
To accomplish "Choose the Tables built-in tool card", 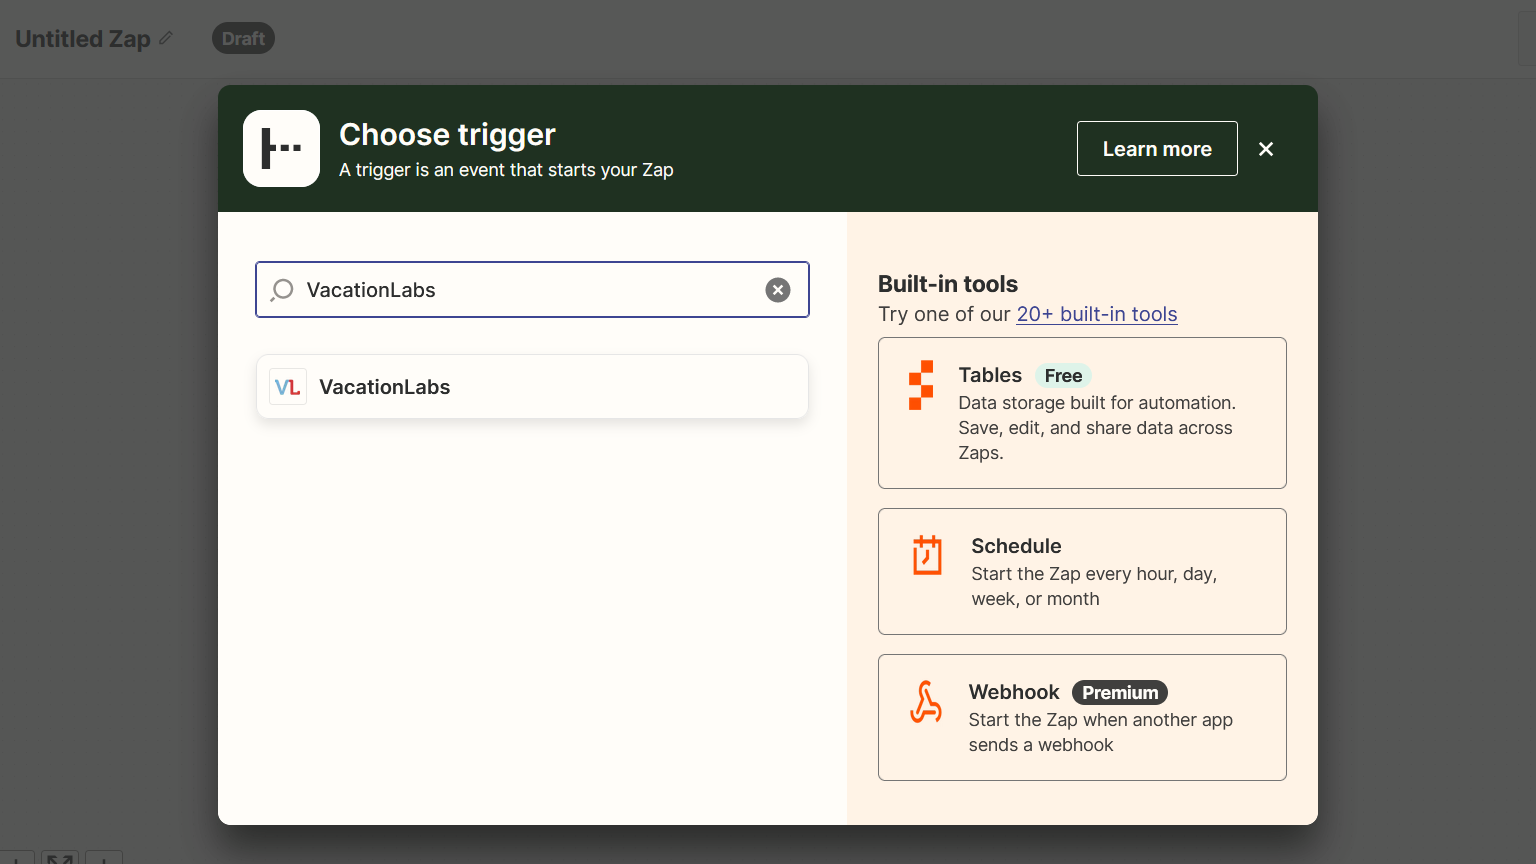I will click(x=1082, y=413).
